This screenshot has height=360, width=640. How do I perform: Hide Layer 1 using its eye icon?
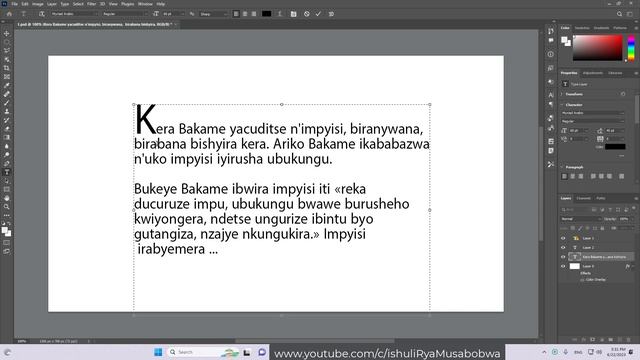(x=563, y=238)
